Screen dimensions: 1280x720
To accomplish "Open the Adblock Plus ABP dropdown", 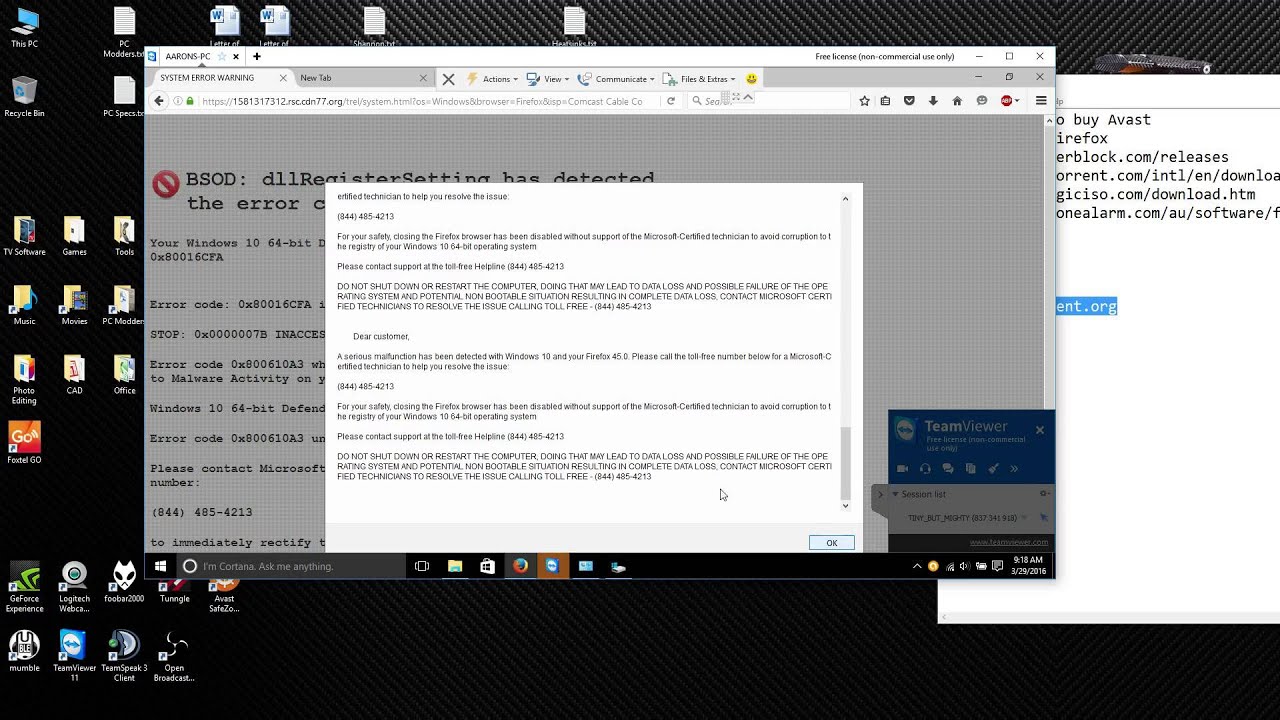I will pos(1009,101).
